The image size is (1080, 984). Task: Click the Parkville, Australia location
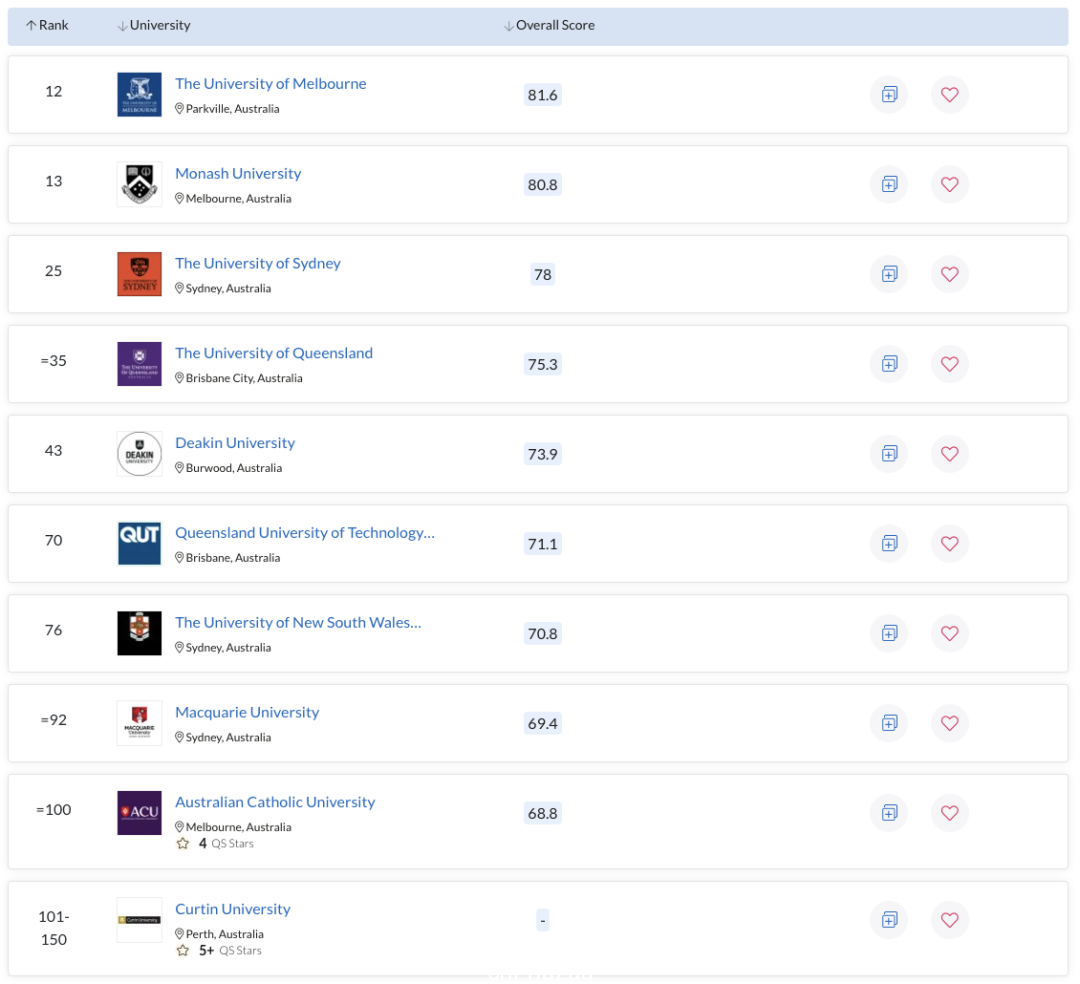click(x=227, y=109)
